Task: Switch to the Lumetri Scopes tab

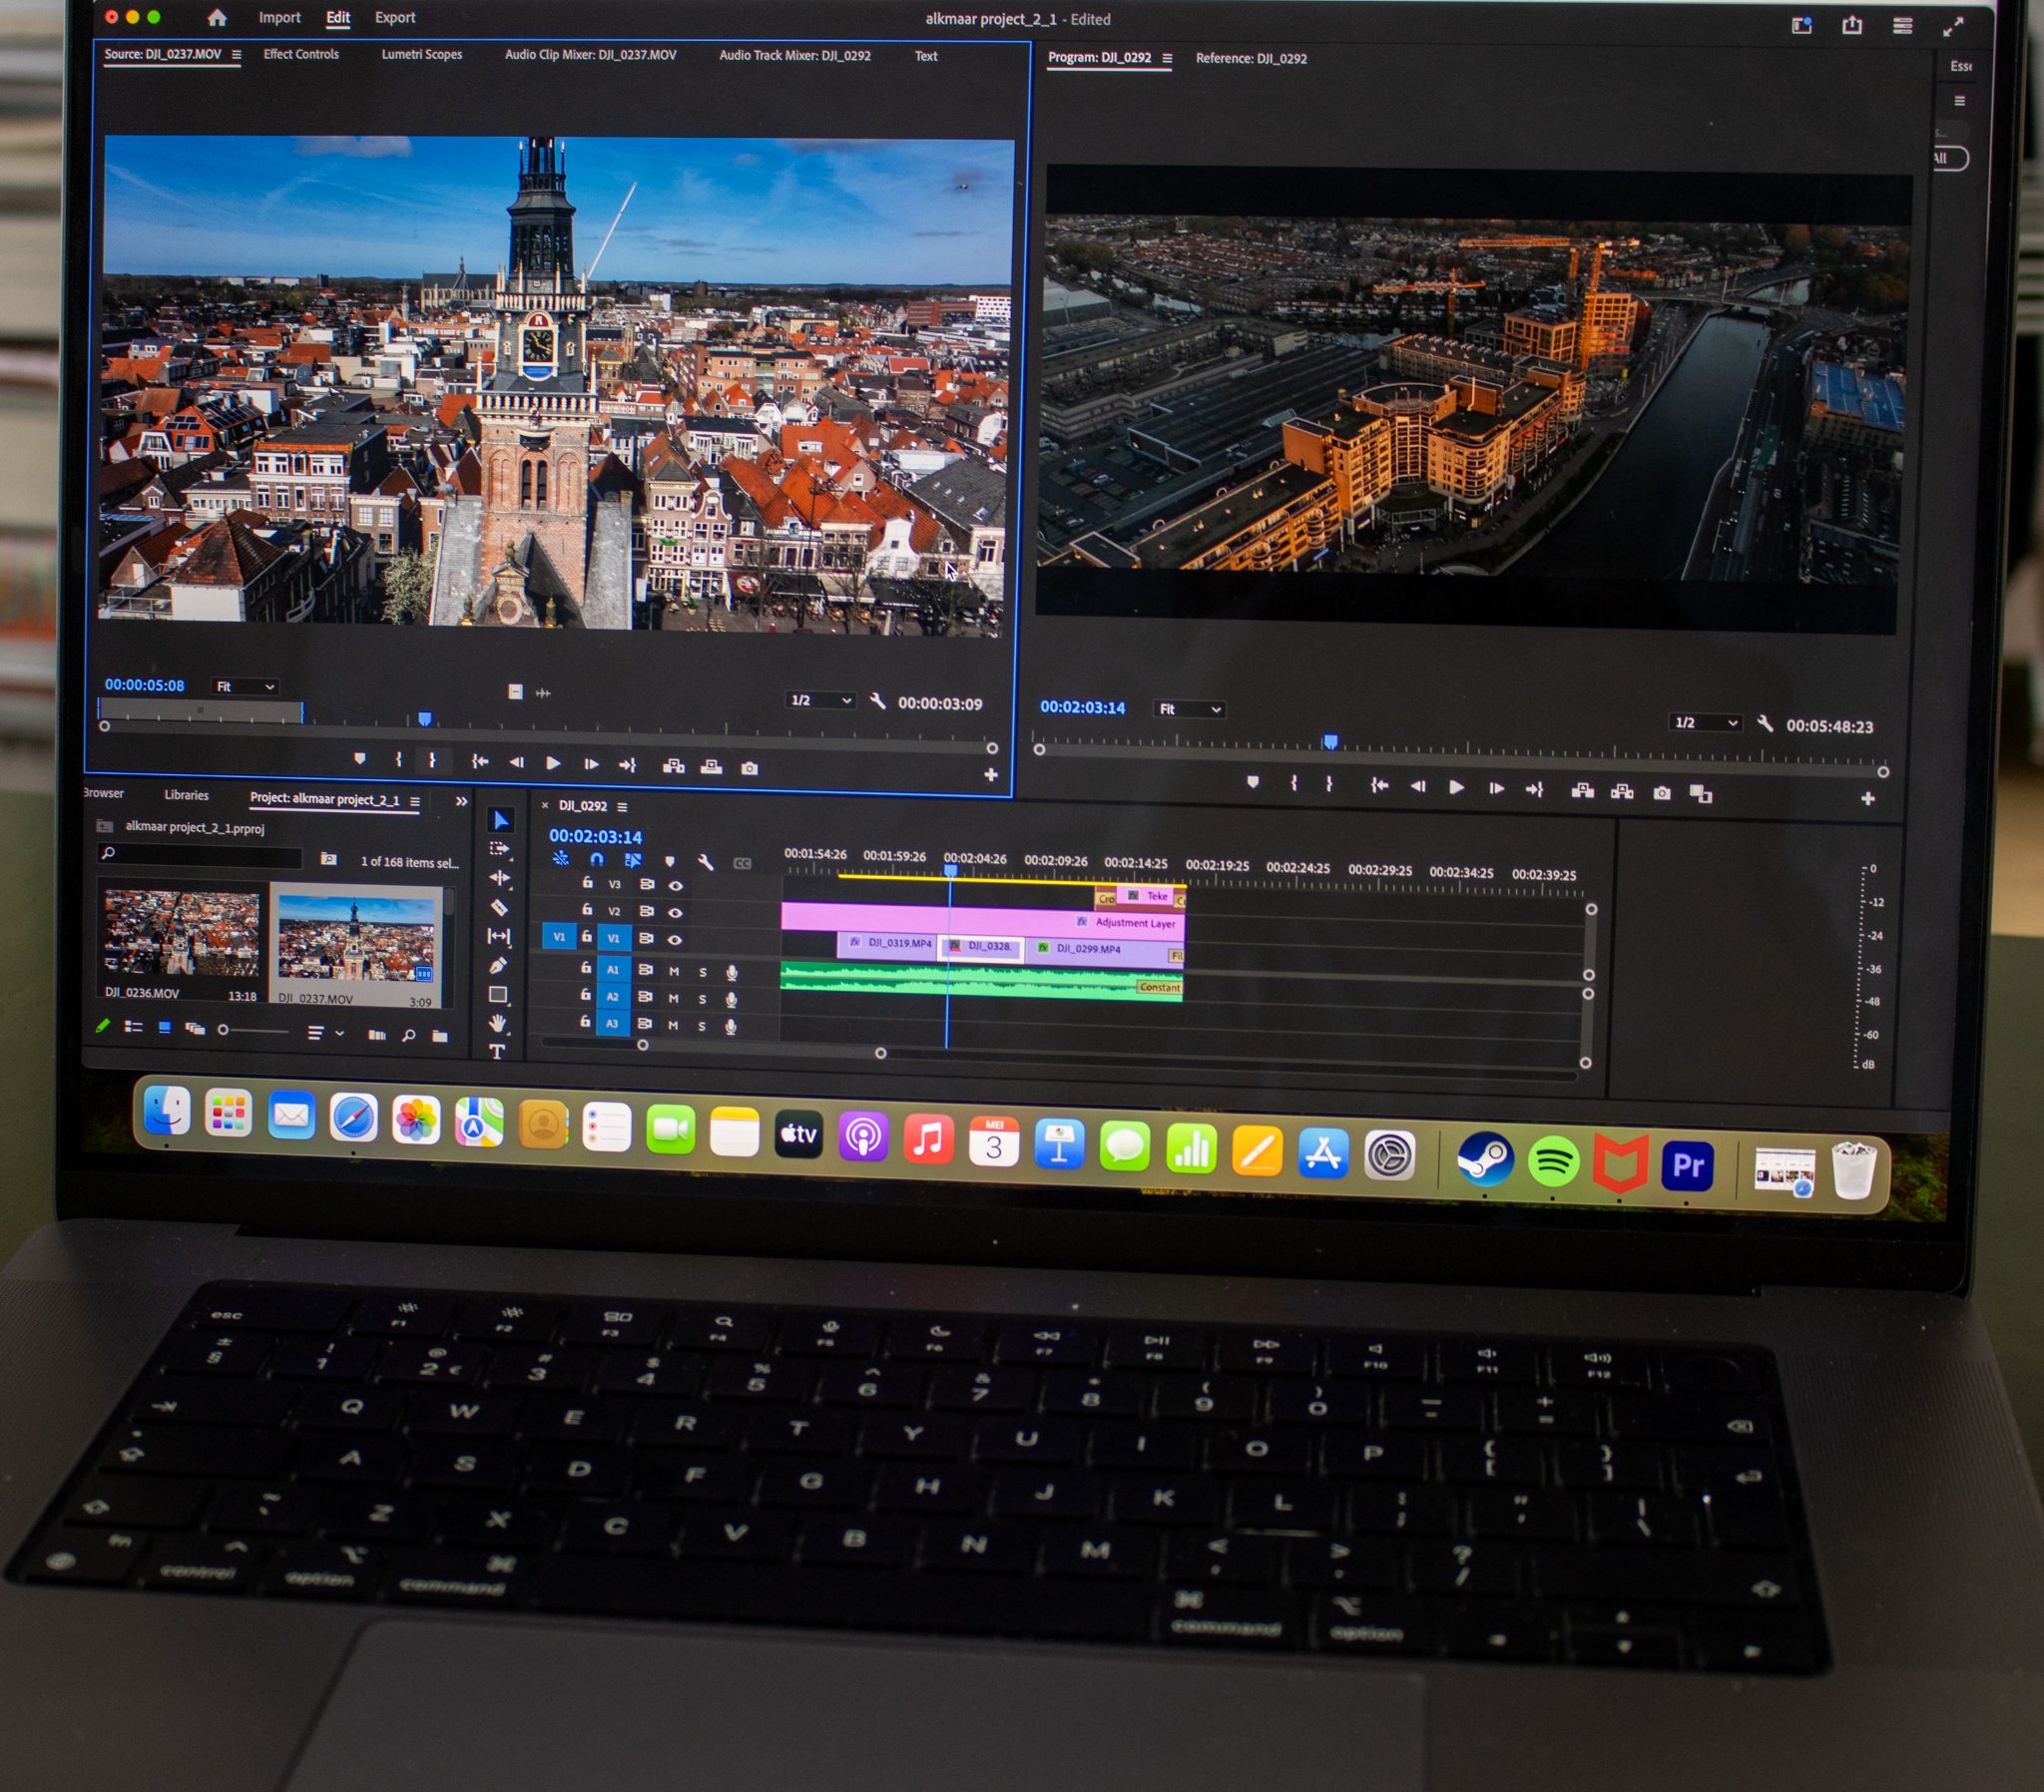Action: (421, 54)
